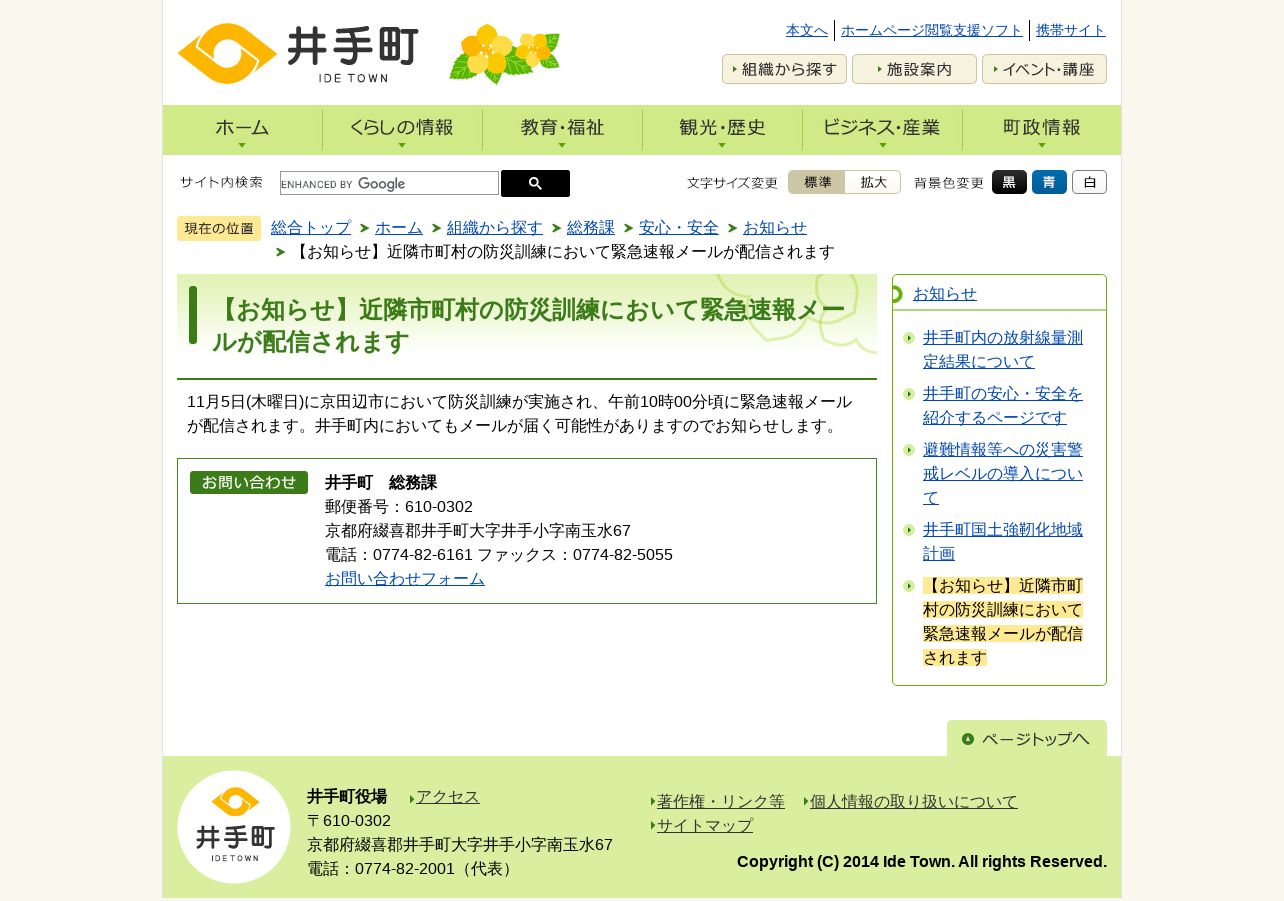Open the 著作権・リンク等 footer link
The image size is (1284, 901).
(x=721, y=801)
